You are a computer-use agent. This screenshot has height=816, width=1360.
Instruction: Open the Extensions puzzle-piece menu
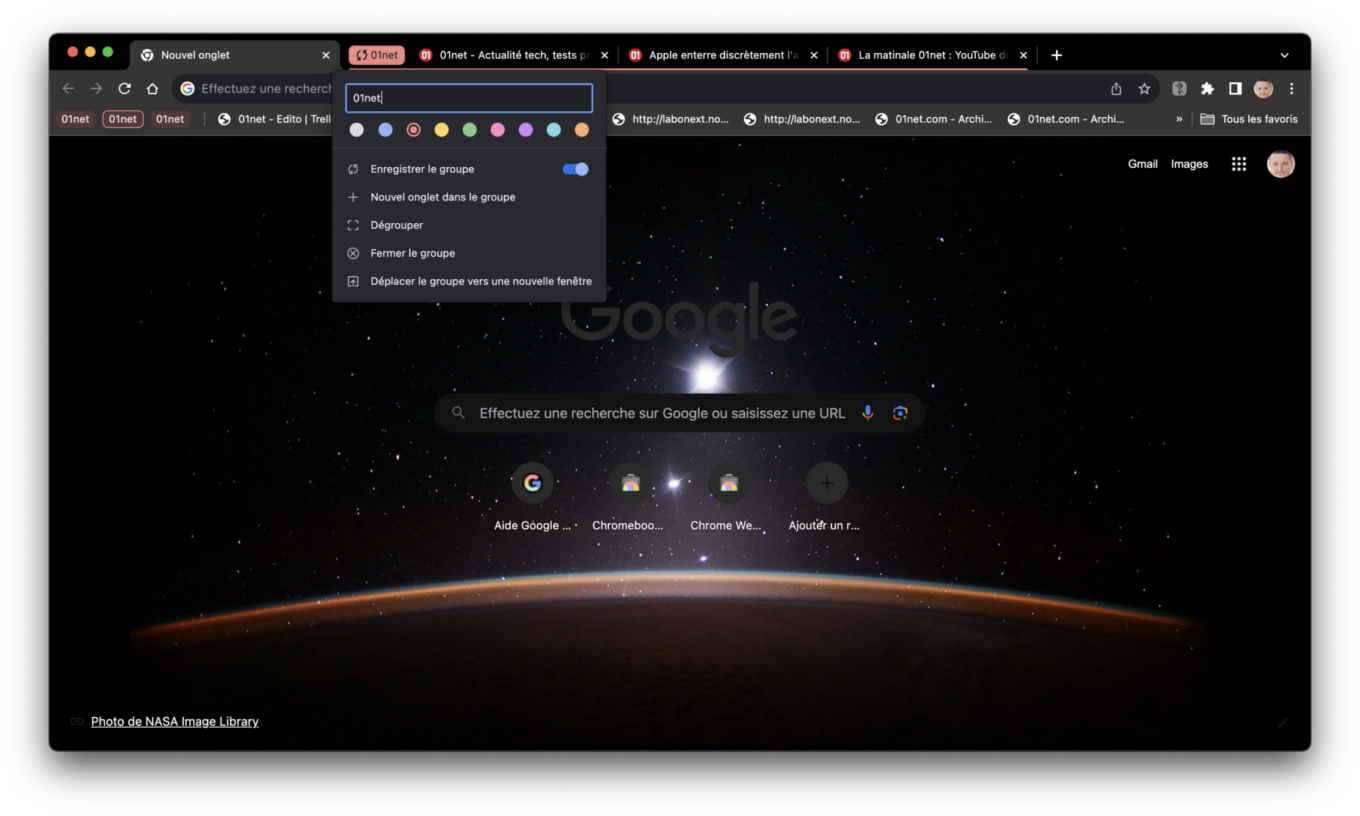(x=1207, y=89)
